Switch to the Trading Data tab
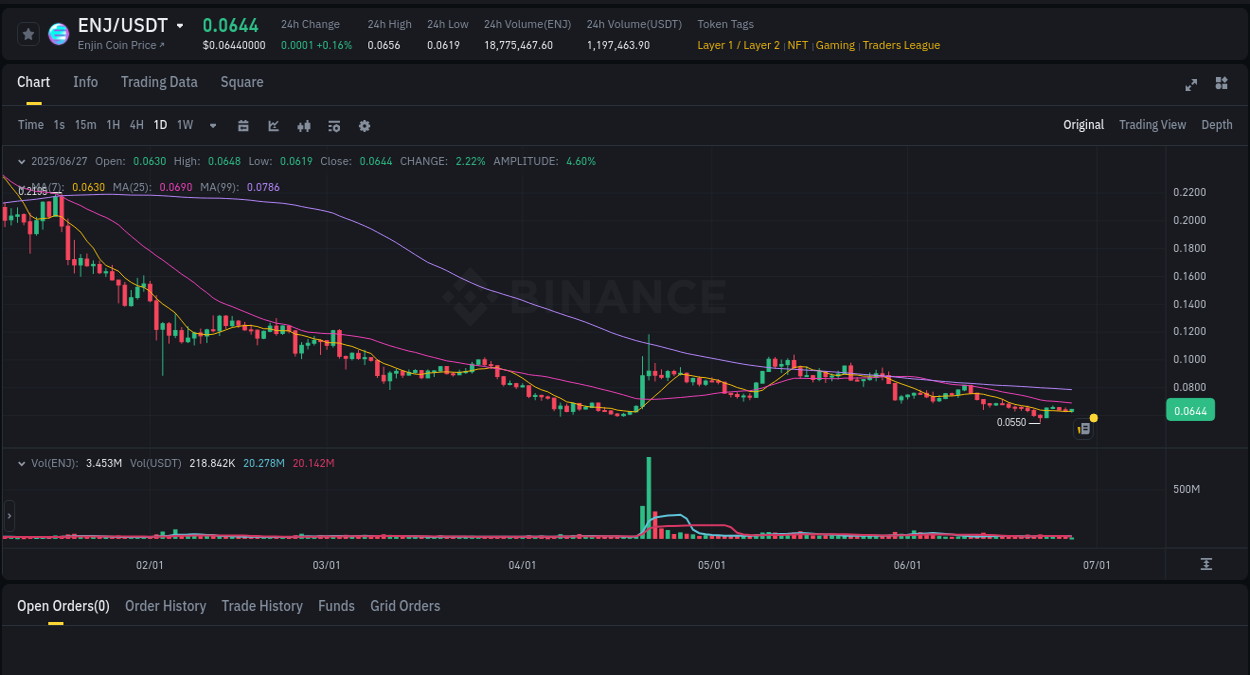Screen dimensions: 1250x675 [159, 82]
